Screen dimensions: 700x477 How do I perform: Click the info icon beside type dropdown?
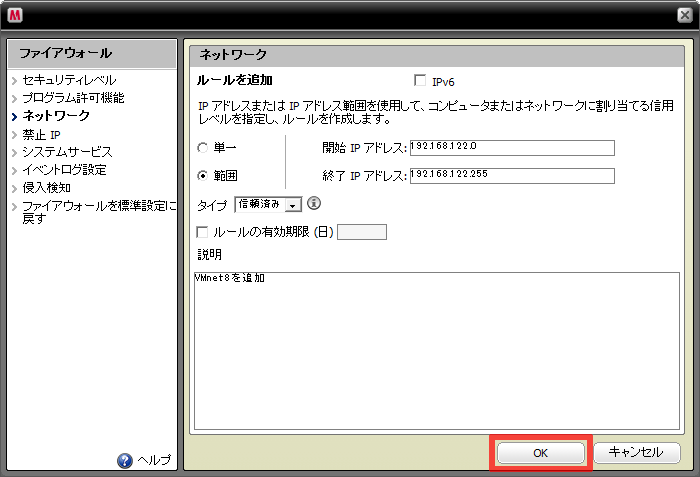pyautogui.click(x=313, y=204)
